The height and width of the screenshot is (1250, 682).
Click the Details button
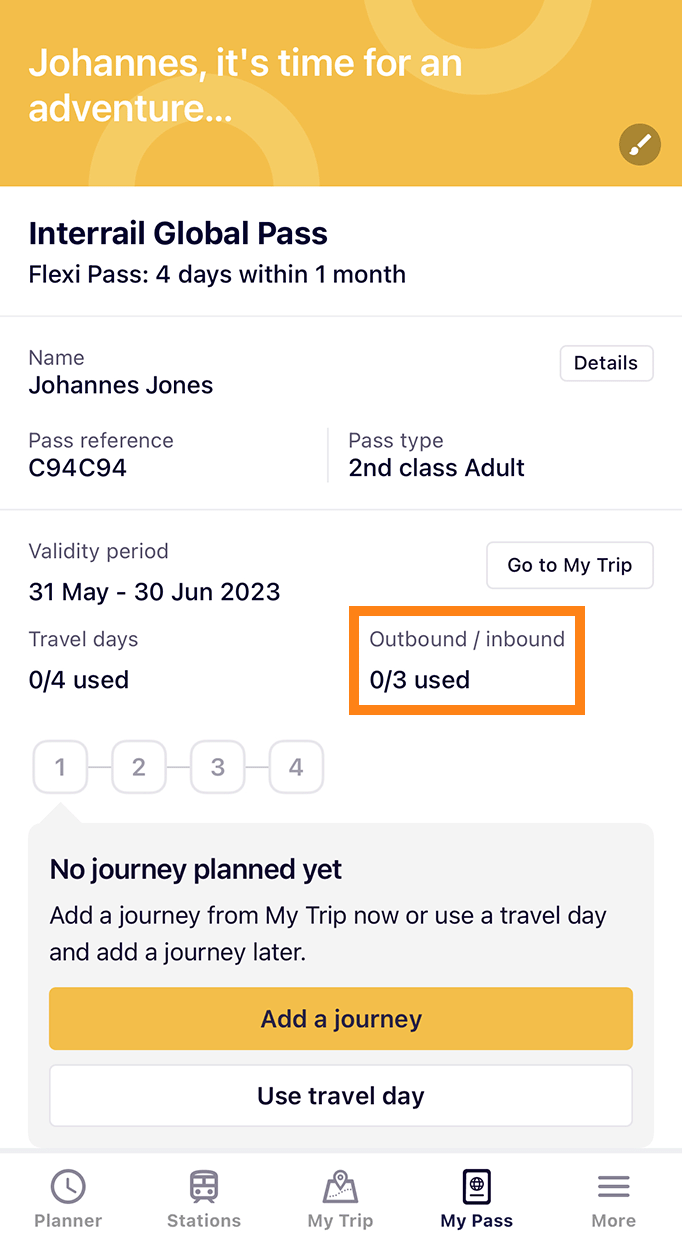coord(606,363)
